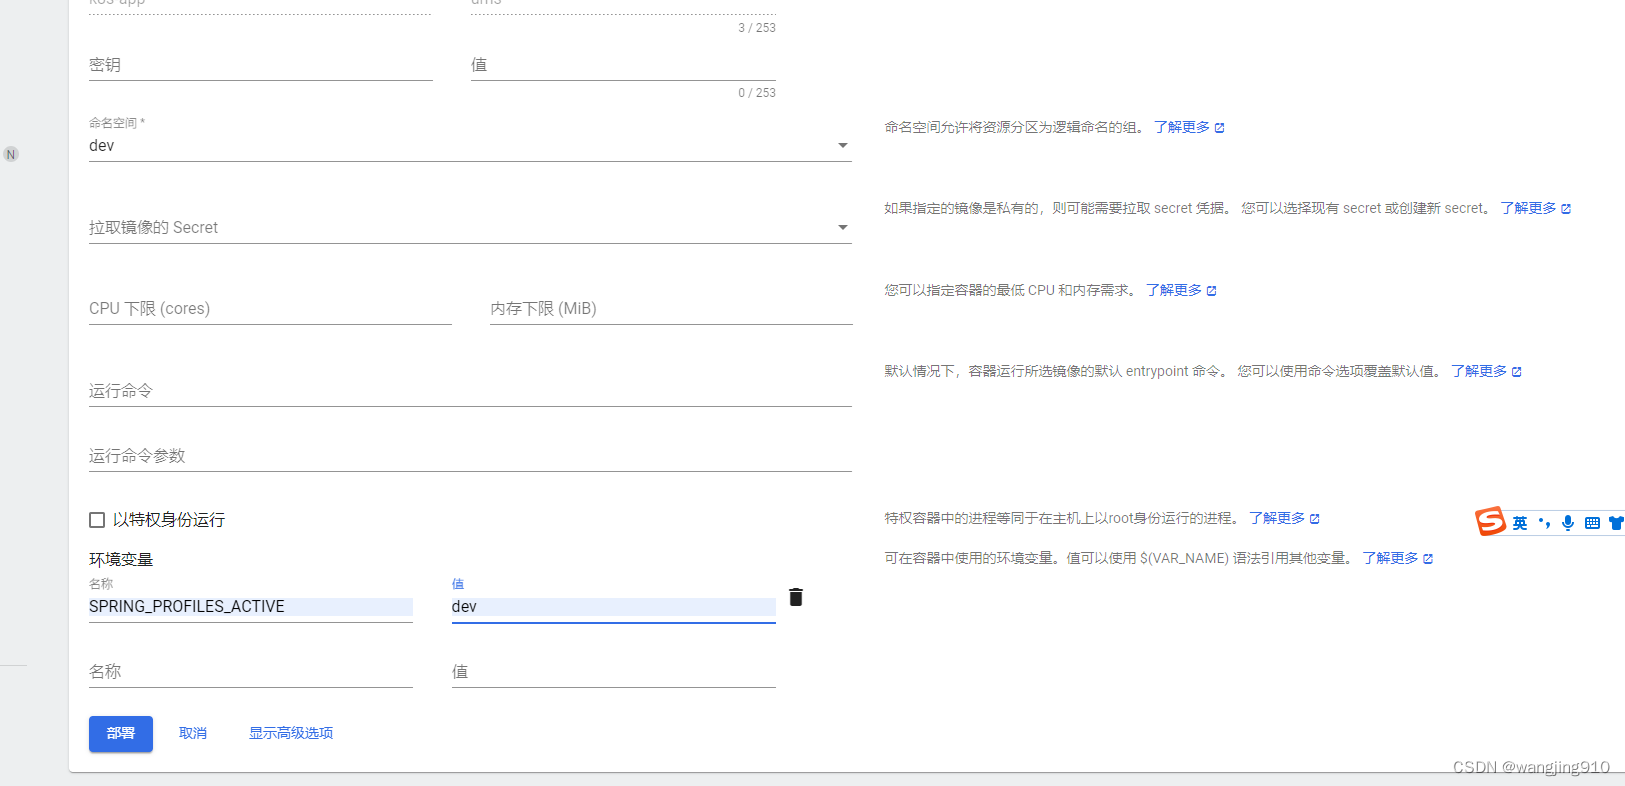Click the 取消 cancel button
Image resolution: width=1625 pixels, height=786 pixels.
(193, 733)
